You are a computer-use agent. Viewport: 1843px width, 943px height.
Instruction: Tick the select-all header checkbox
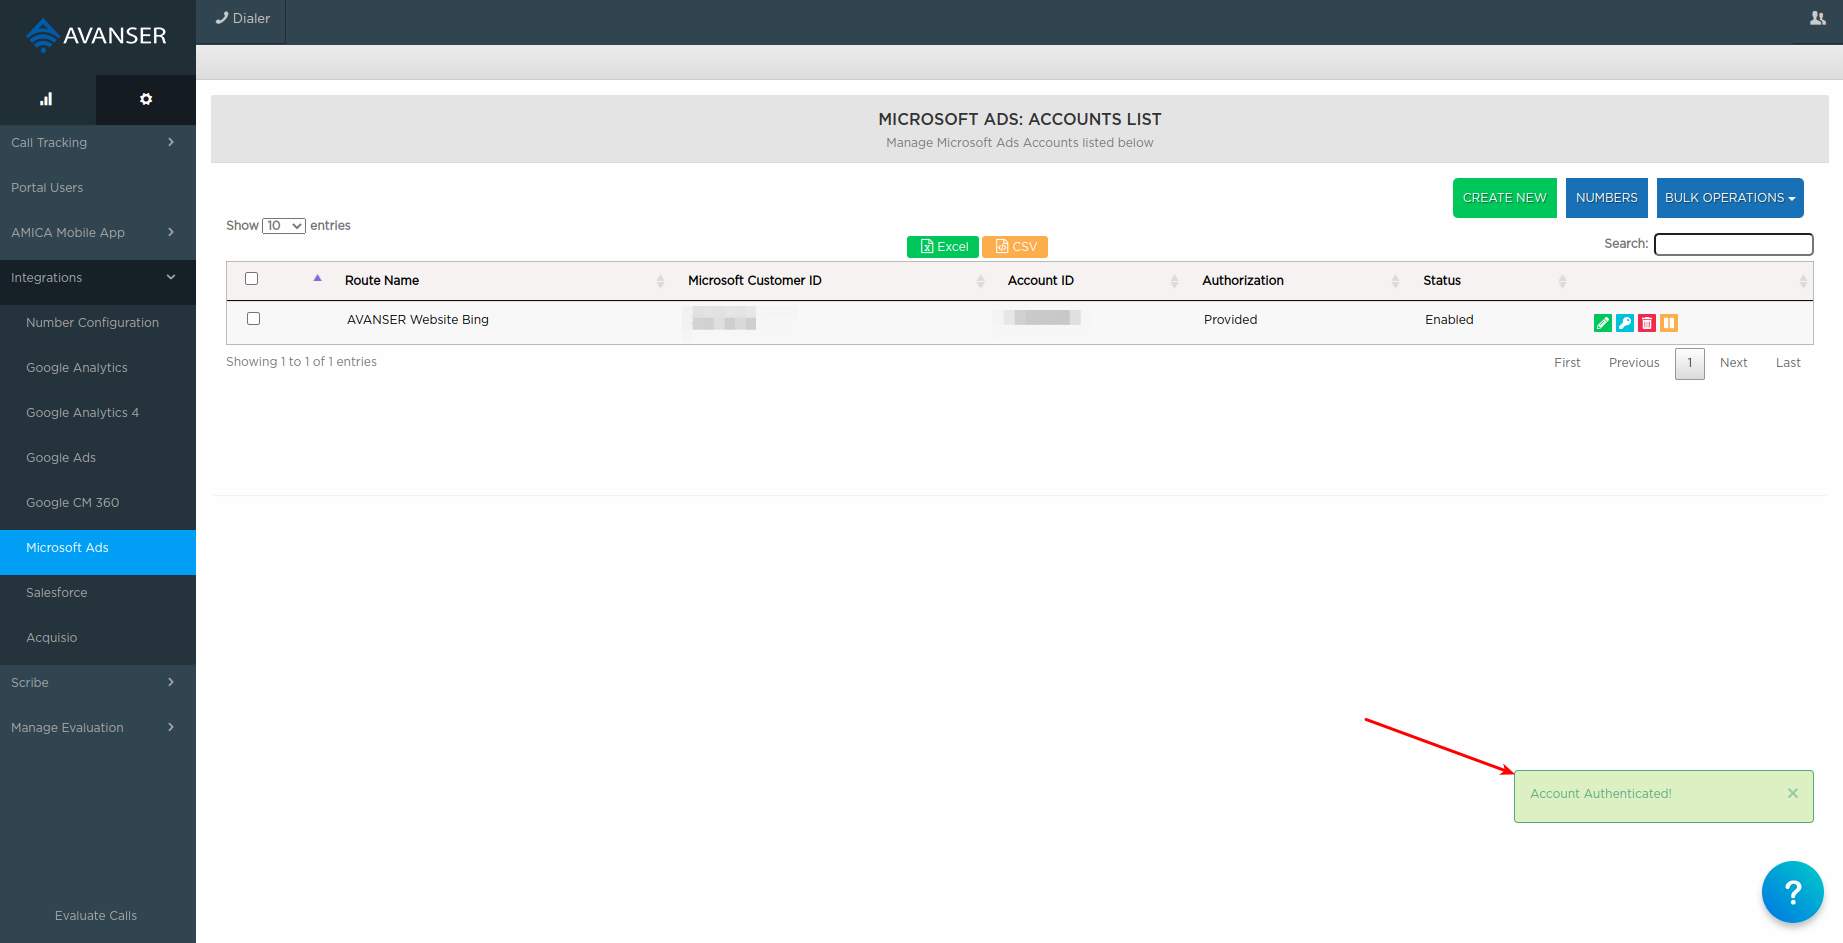coord(252,279)
